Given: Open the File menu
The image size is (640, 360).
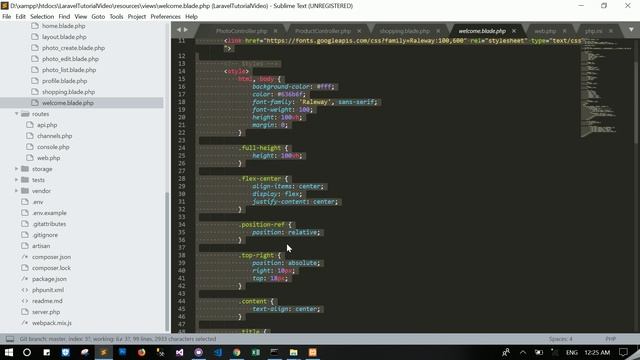Looking at the screenshot, I should (x=7, y=17).
